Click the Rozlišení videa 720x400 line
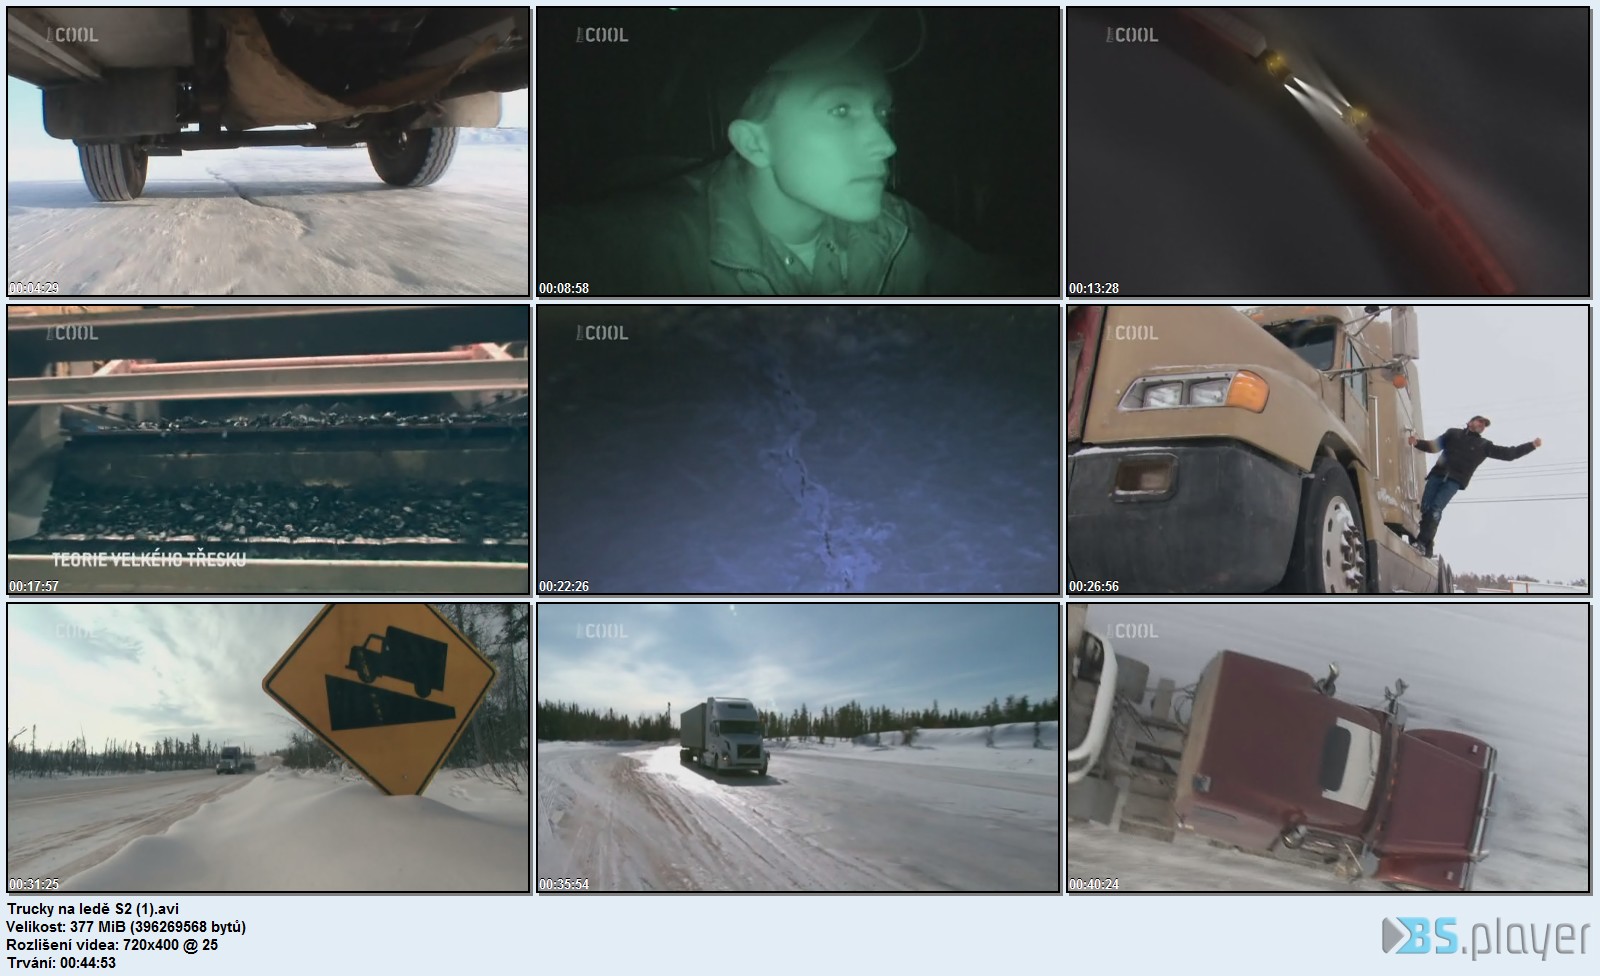Screen dimensions: 1600x976 click(x=112, y=945)
